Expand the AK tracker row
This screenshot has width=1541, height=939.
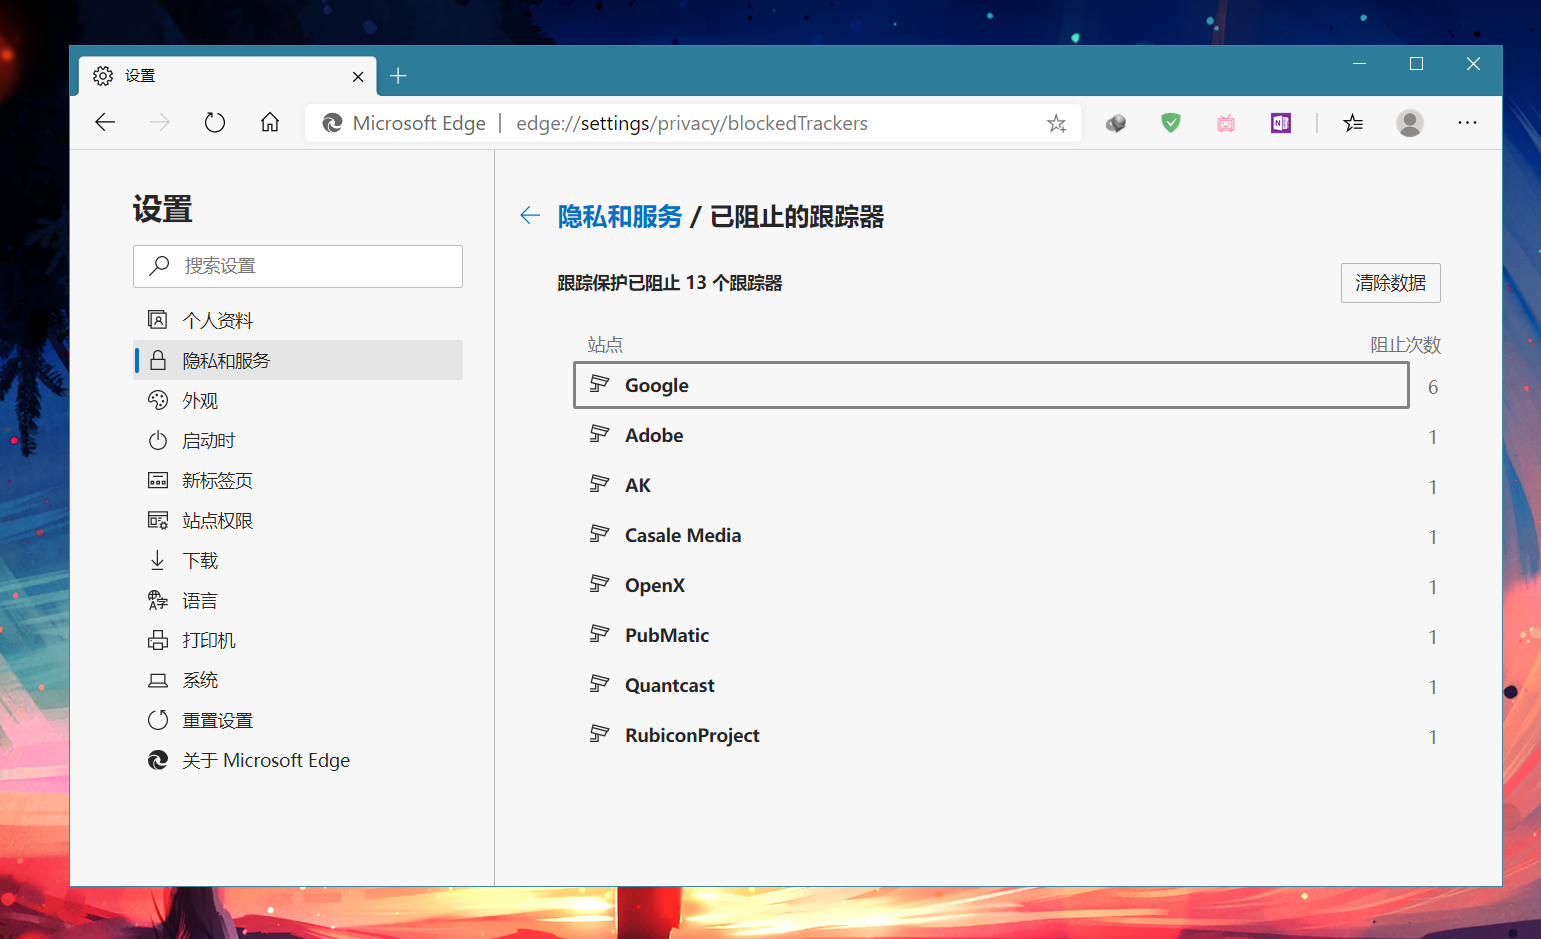coord(991,485)
